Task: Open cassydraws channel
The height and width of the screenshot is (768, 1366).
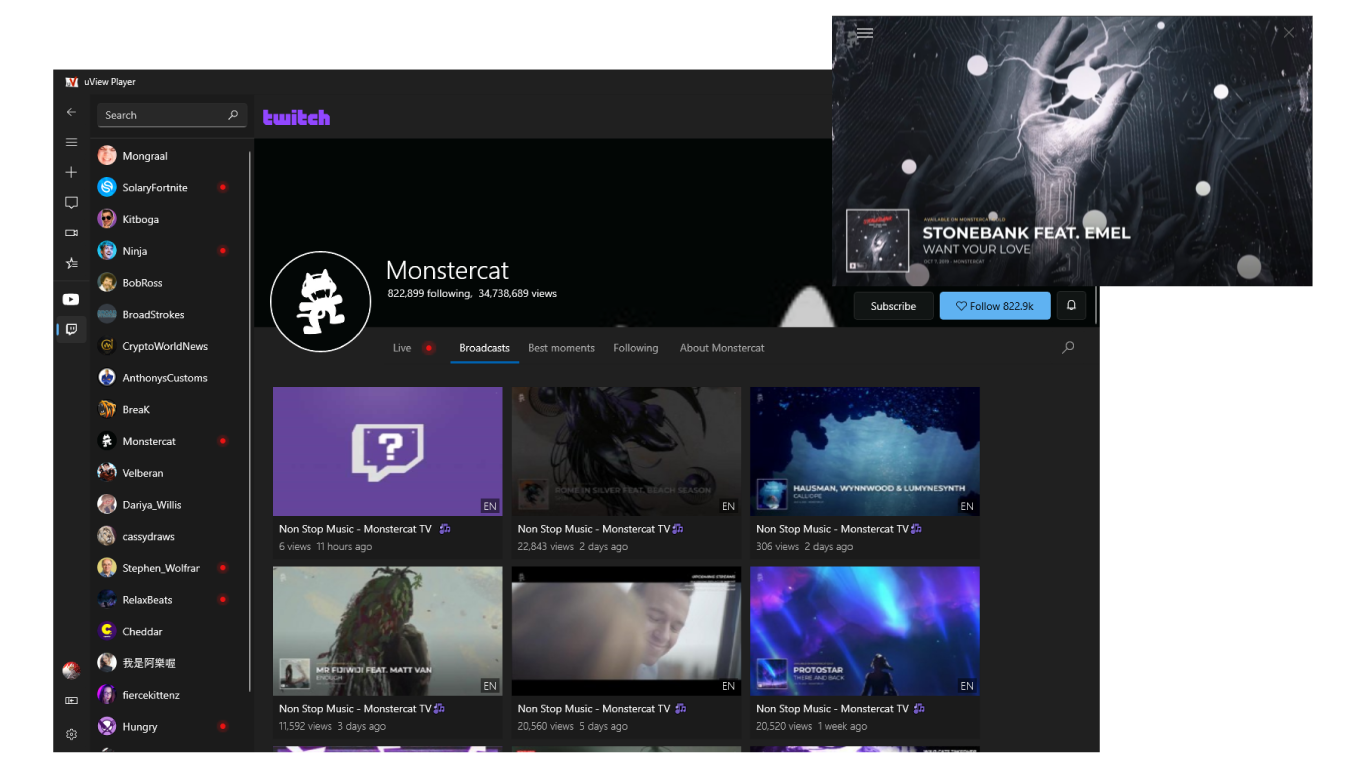Action: coord(170,537)
